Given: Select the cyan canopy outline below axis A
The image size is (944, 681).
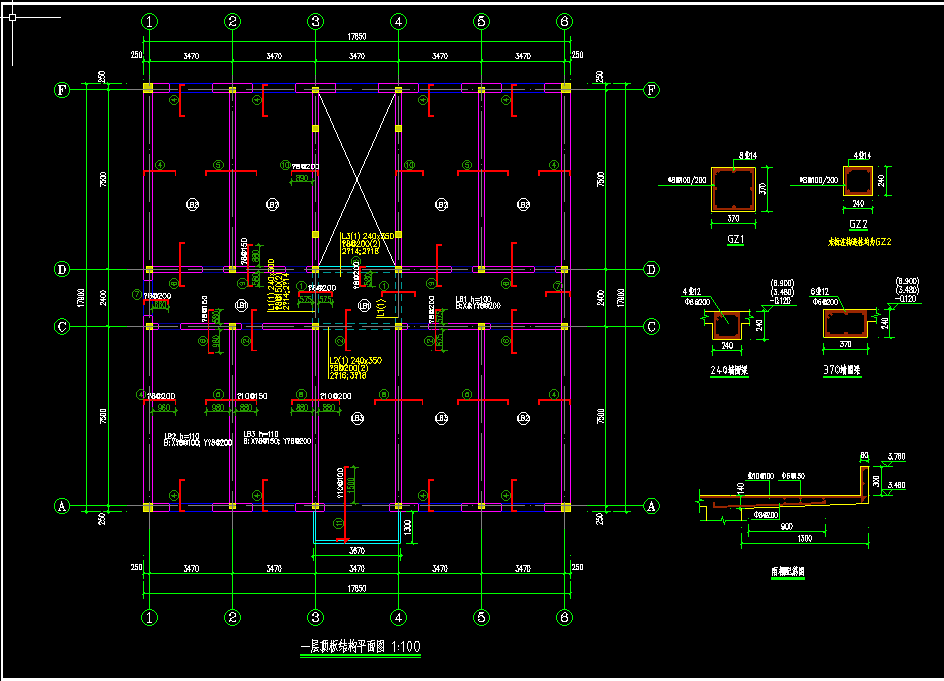Looking at the screenshot, I should [357, 526].
